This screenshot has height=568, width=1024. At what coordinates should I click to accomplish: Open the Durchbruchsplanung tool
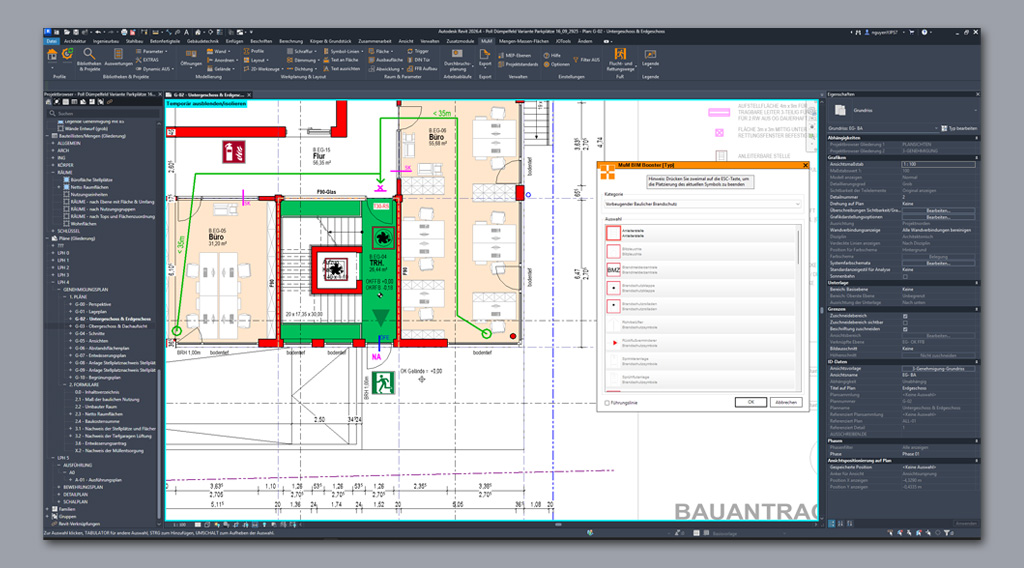coord(457,59)
